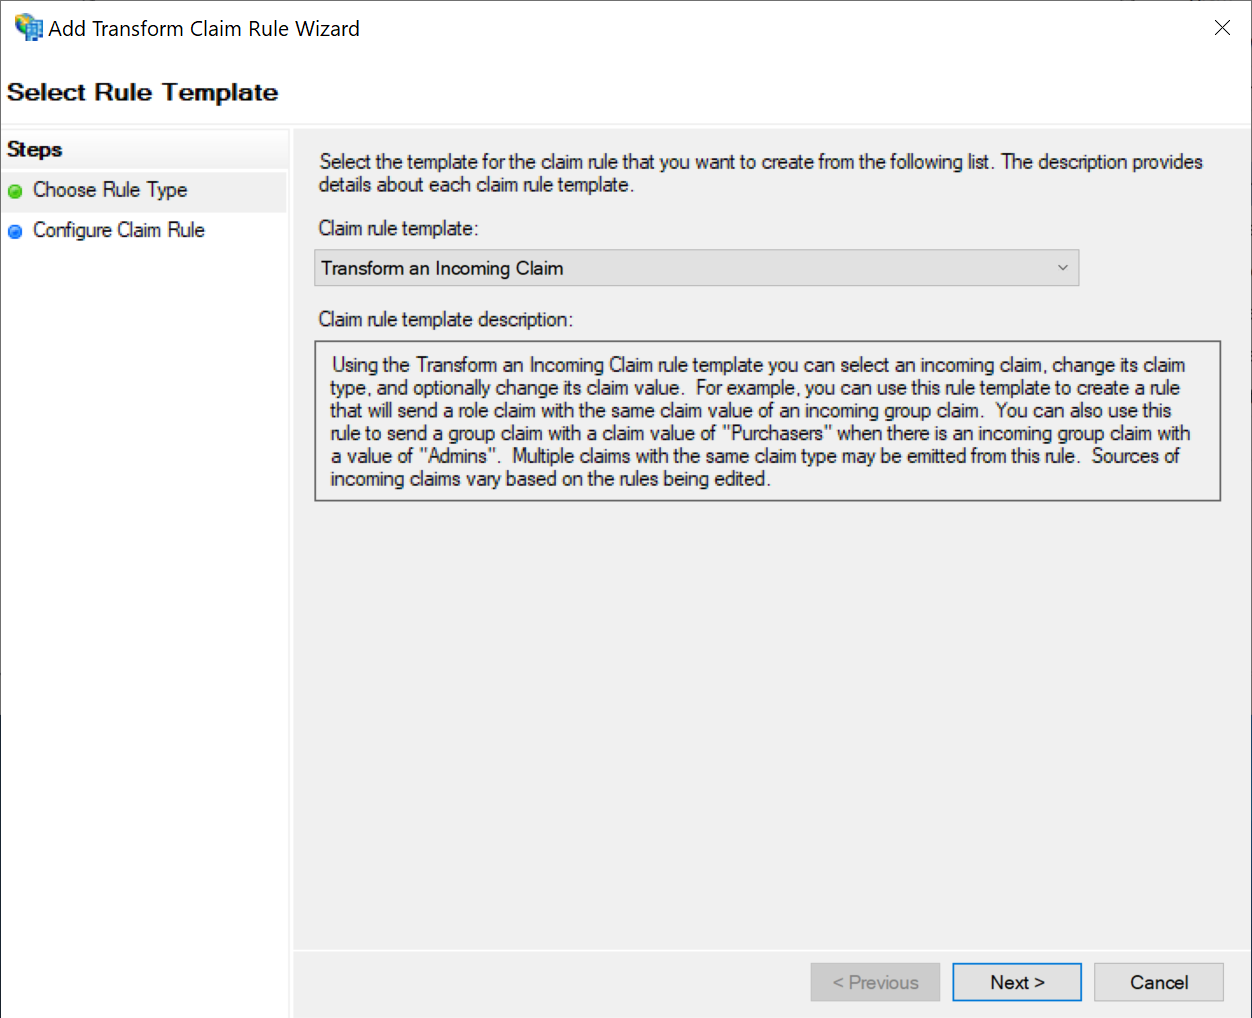Screen dimensions: 1252x1018
Task: Select the Configure Claim Rule step
Action: (x=118, y=230)
